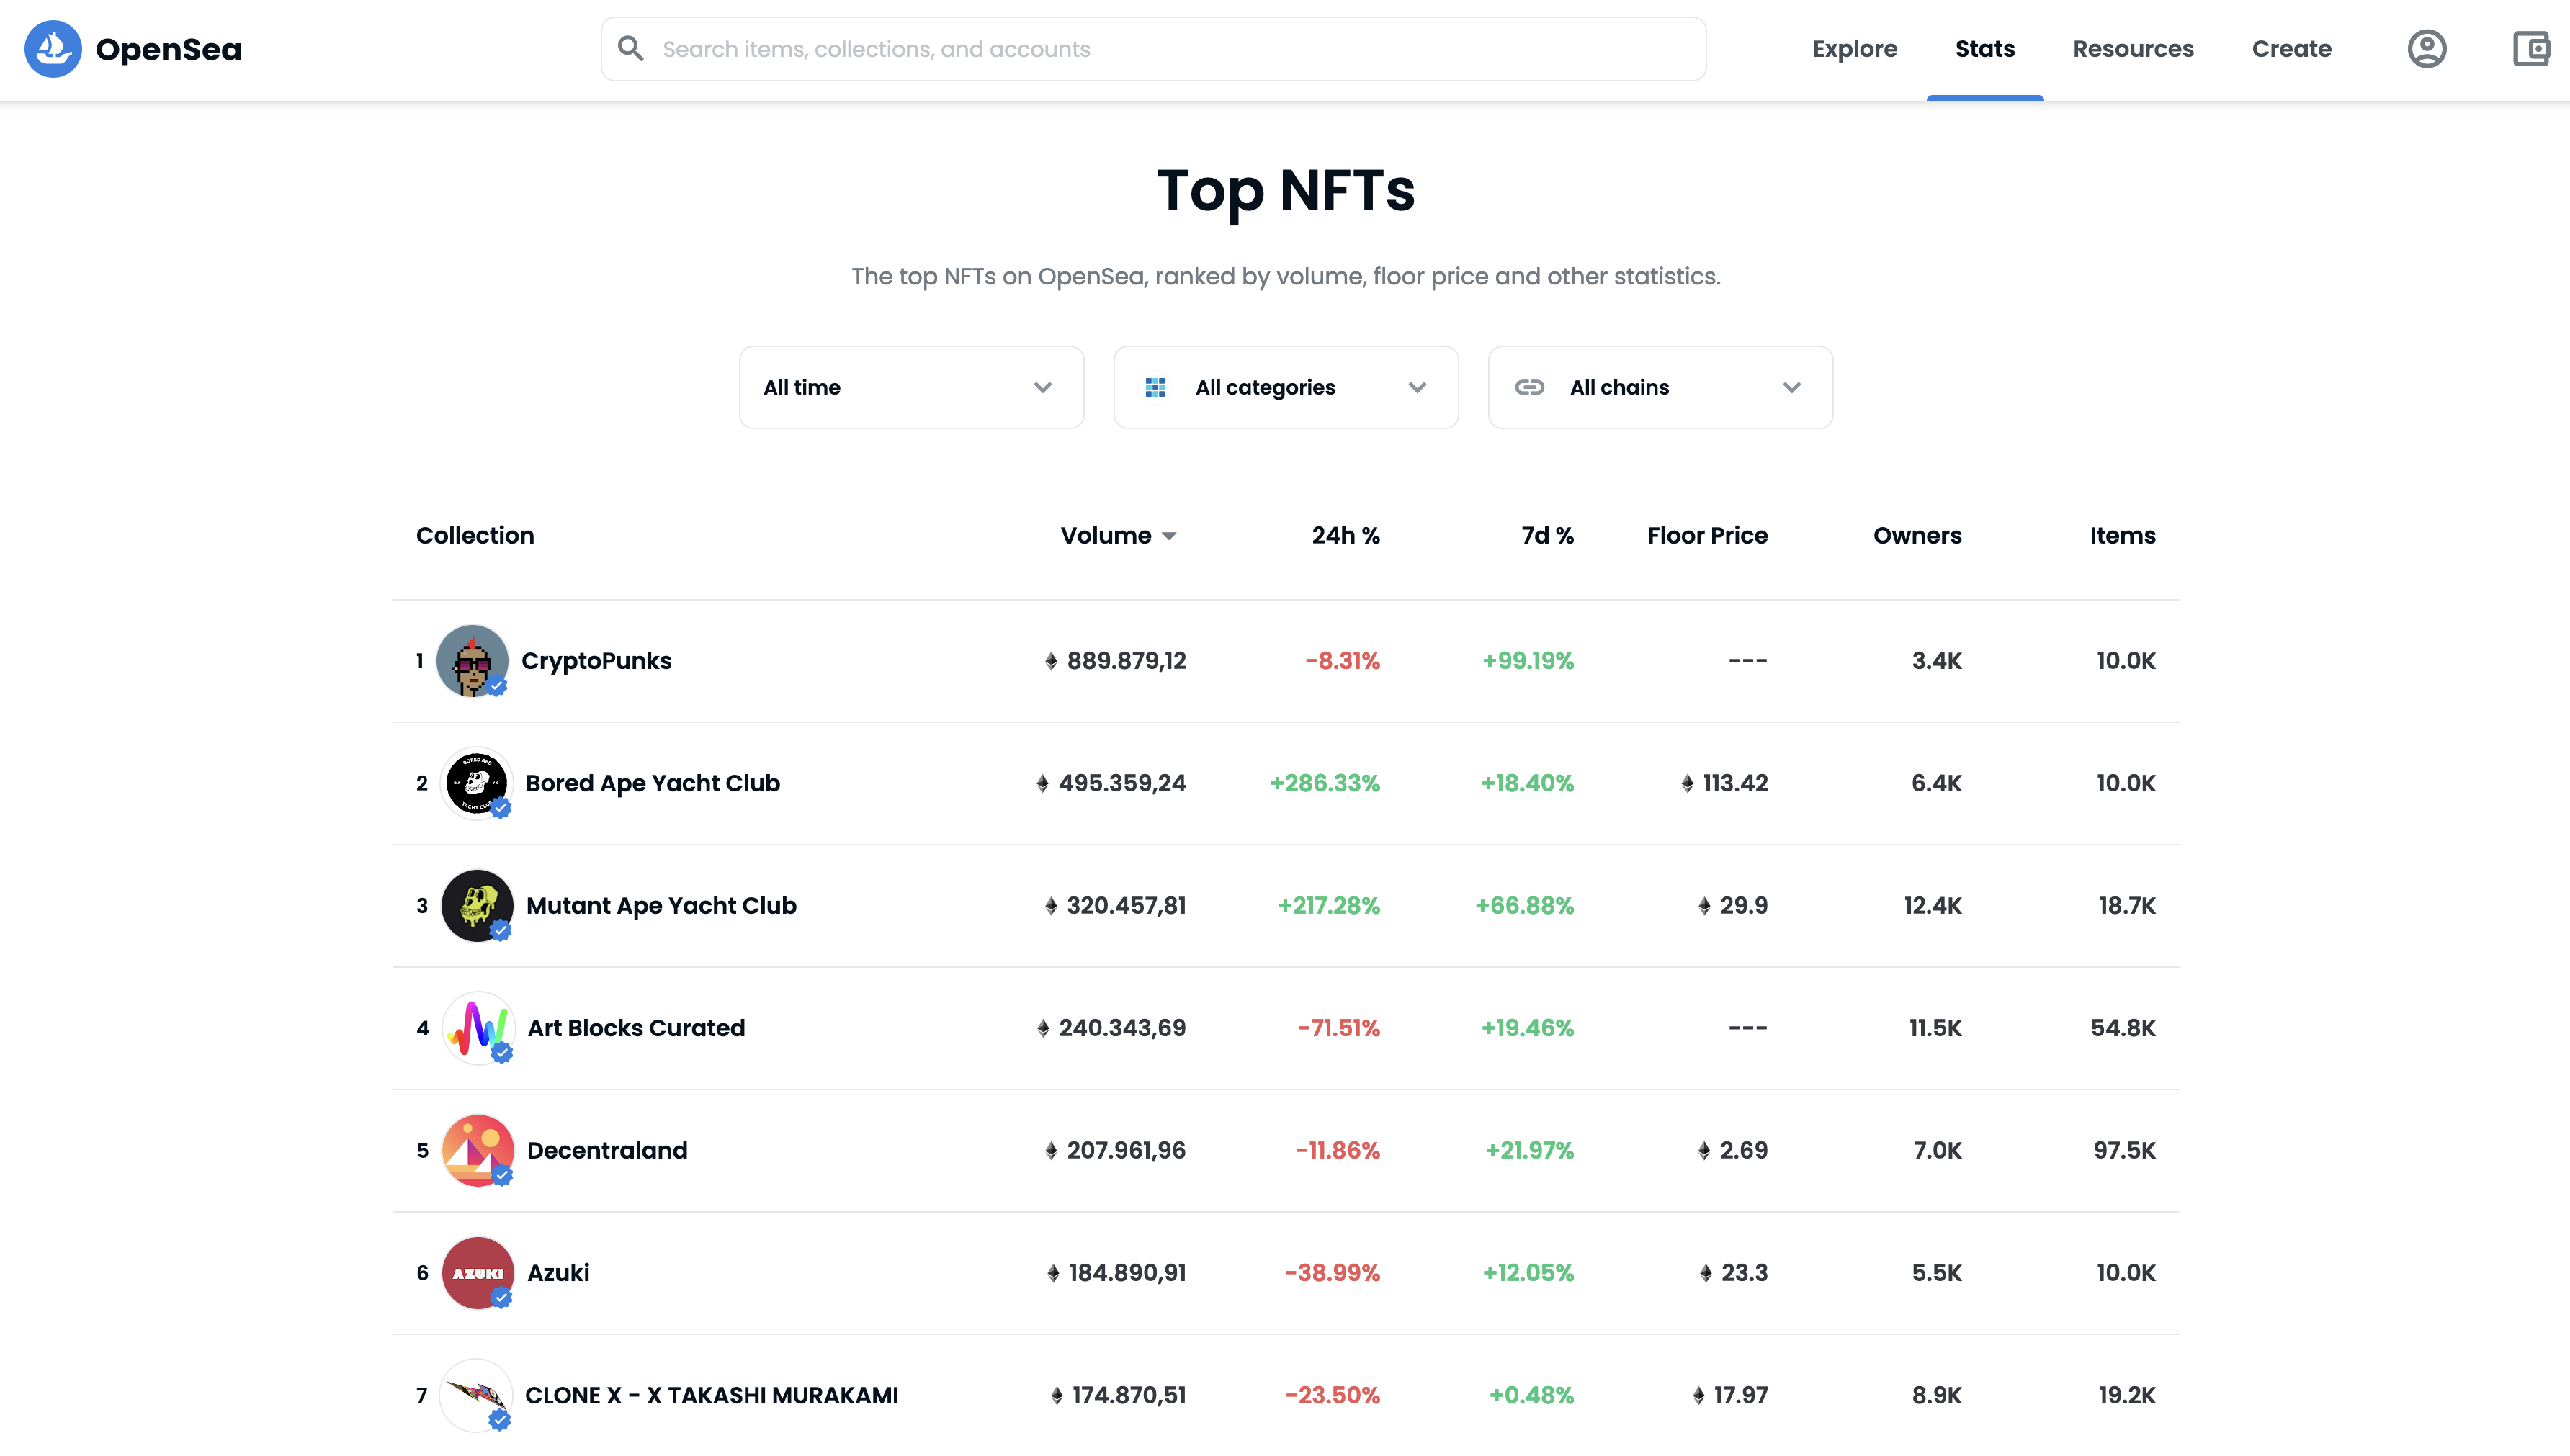The image size is (2570, 1456).
Task: Click the +286.33% 24h change value
Action: point(1324,783)
